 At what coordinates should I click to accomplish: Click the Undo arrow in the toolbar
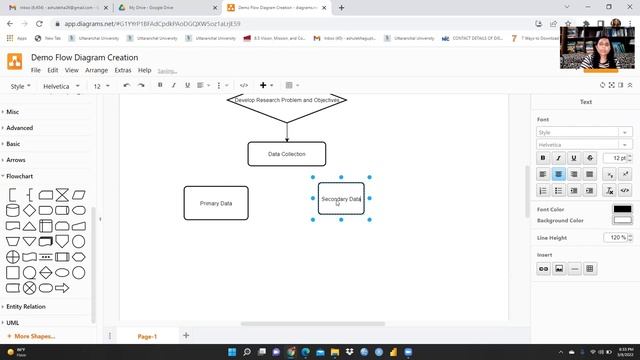127,85
